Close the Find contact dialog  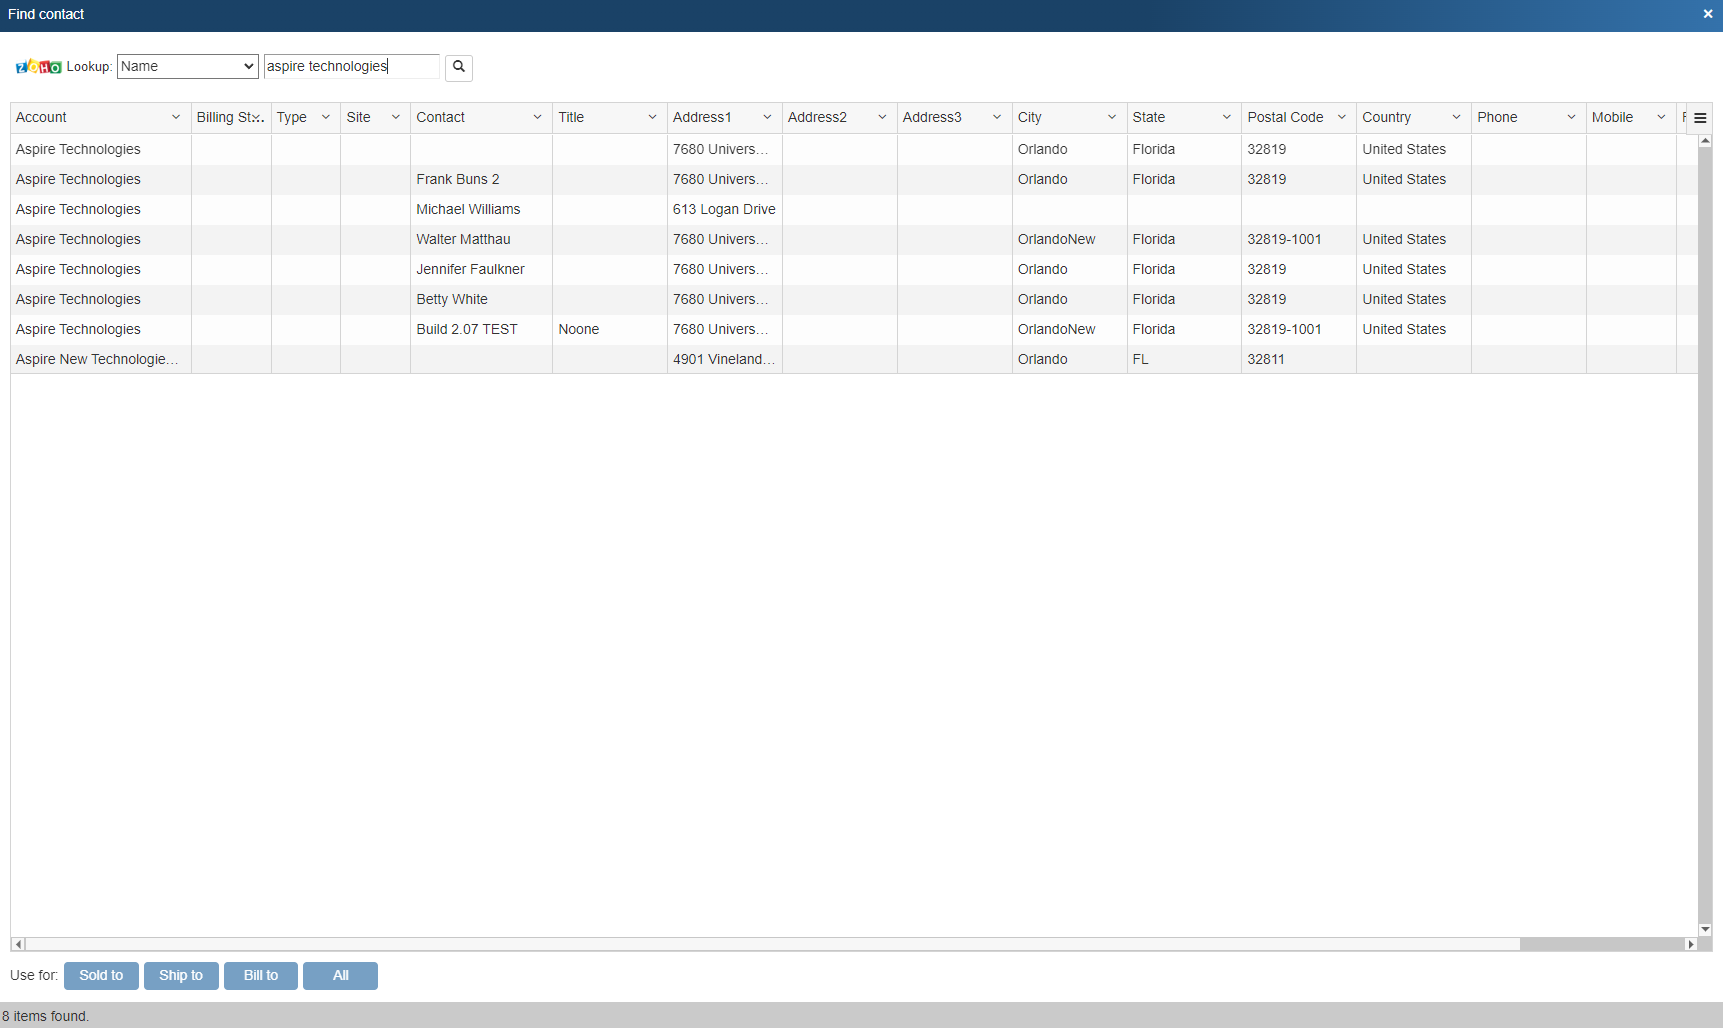pyautogui.click(x=1707, y=14)
